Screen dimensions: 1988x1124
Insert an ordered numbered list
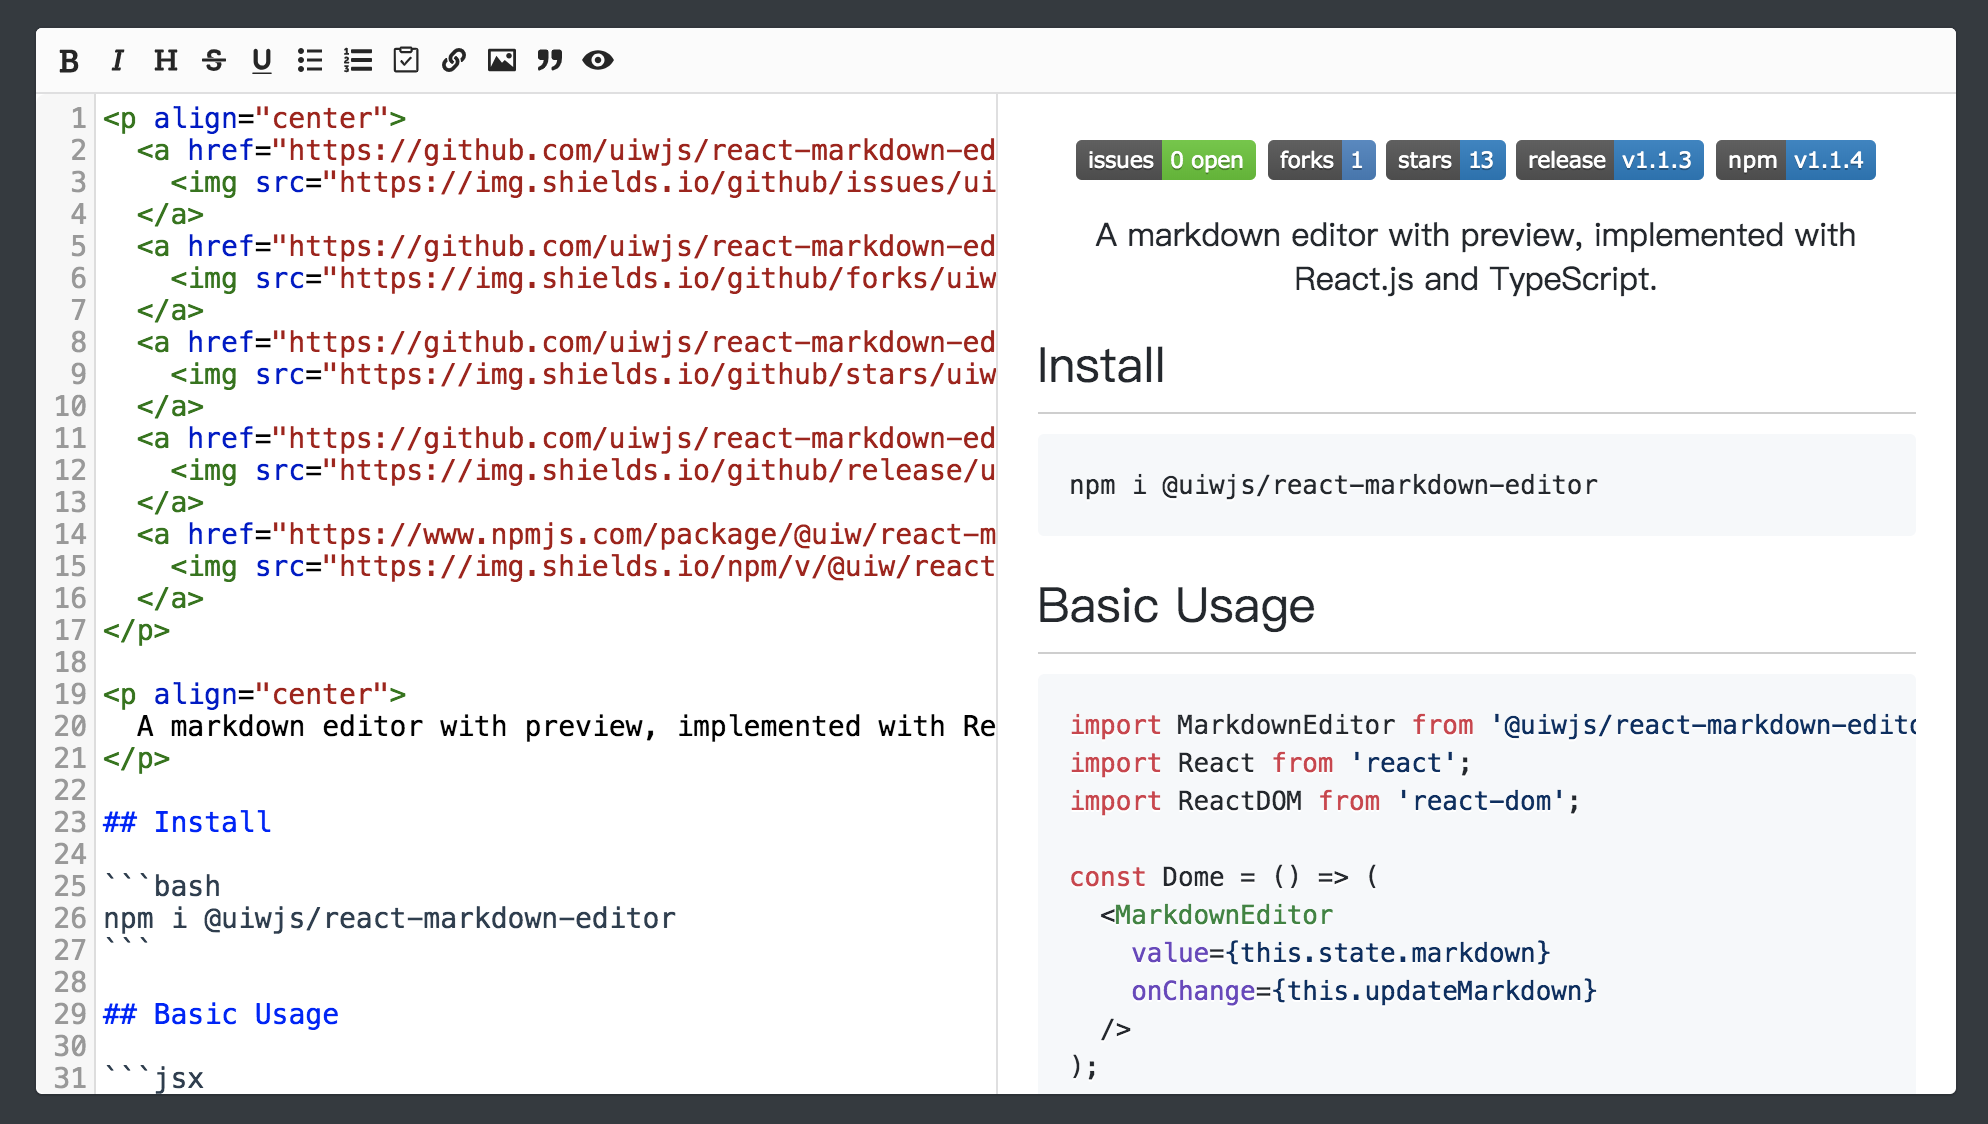point(358,60)
